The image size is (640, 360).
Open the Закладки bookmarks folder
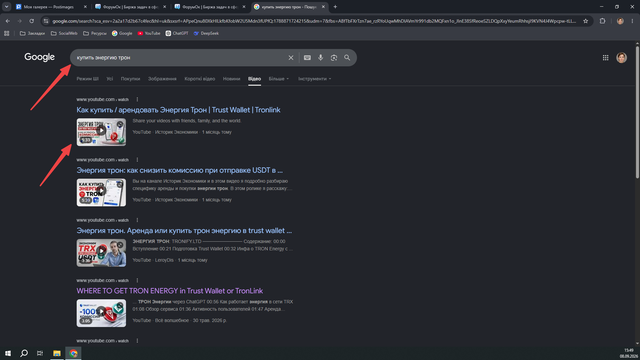click(32, 33)
